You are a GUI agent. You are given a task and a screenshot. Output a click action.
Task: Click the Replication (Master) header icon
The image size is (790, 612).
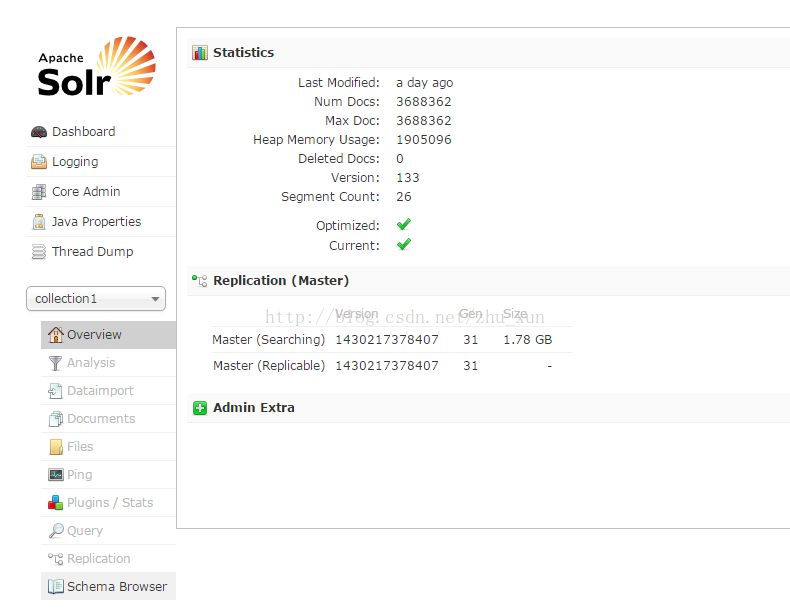tap(200, 281)
